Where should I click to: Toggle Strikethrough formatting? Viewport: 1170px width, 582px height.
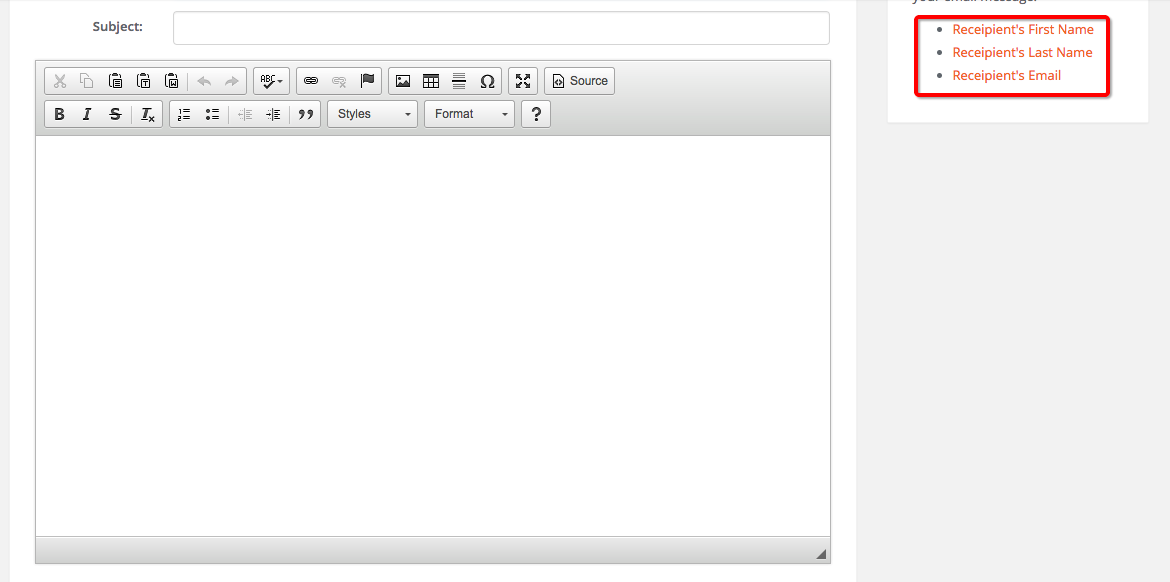[116, 114]
